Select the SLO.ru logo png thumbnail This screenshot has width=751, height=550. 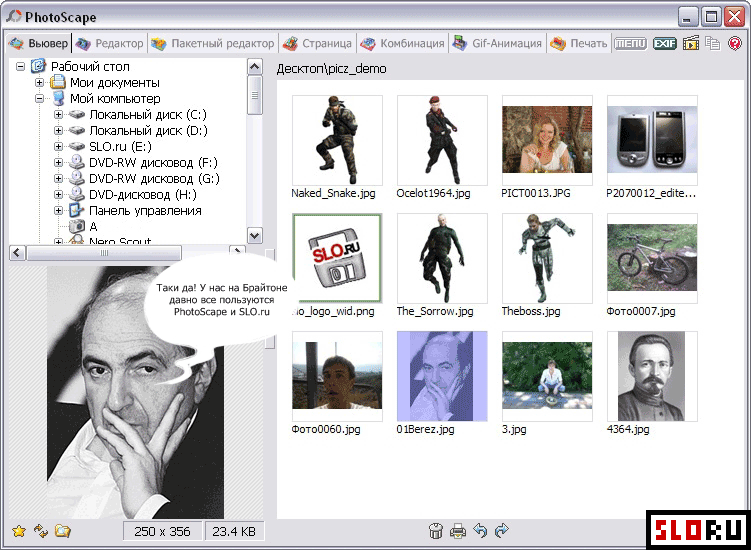(337, 258)
